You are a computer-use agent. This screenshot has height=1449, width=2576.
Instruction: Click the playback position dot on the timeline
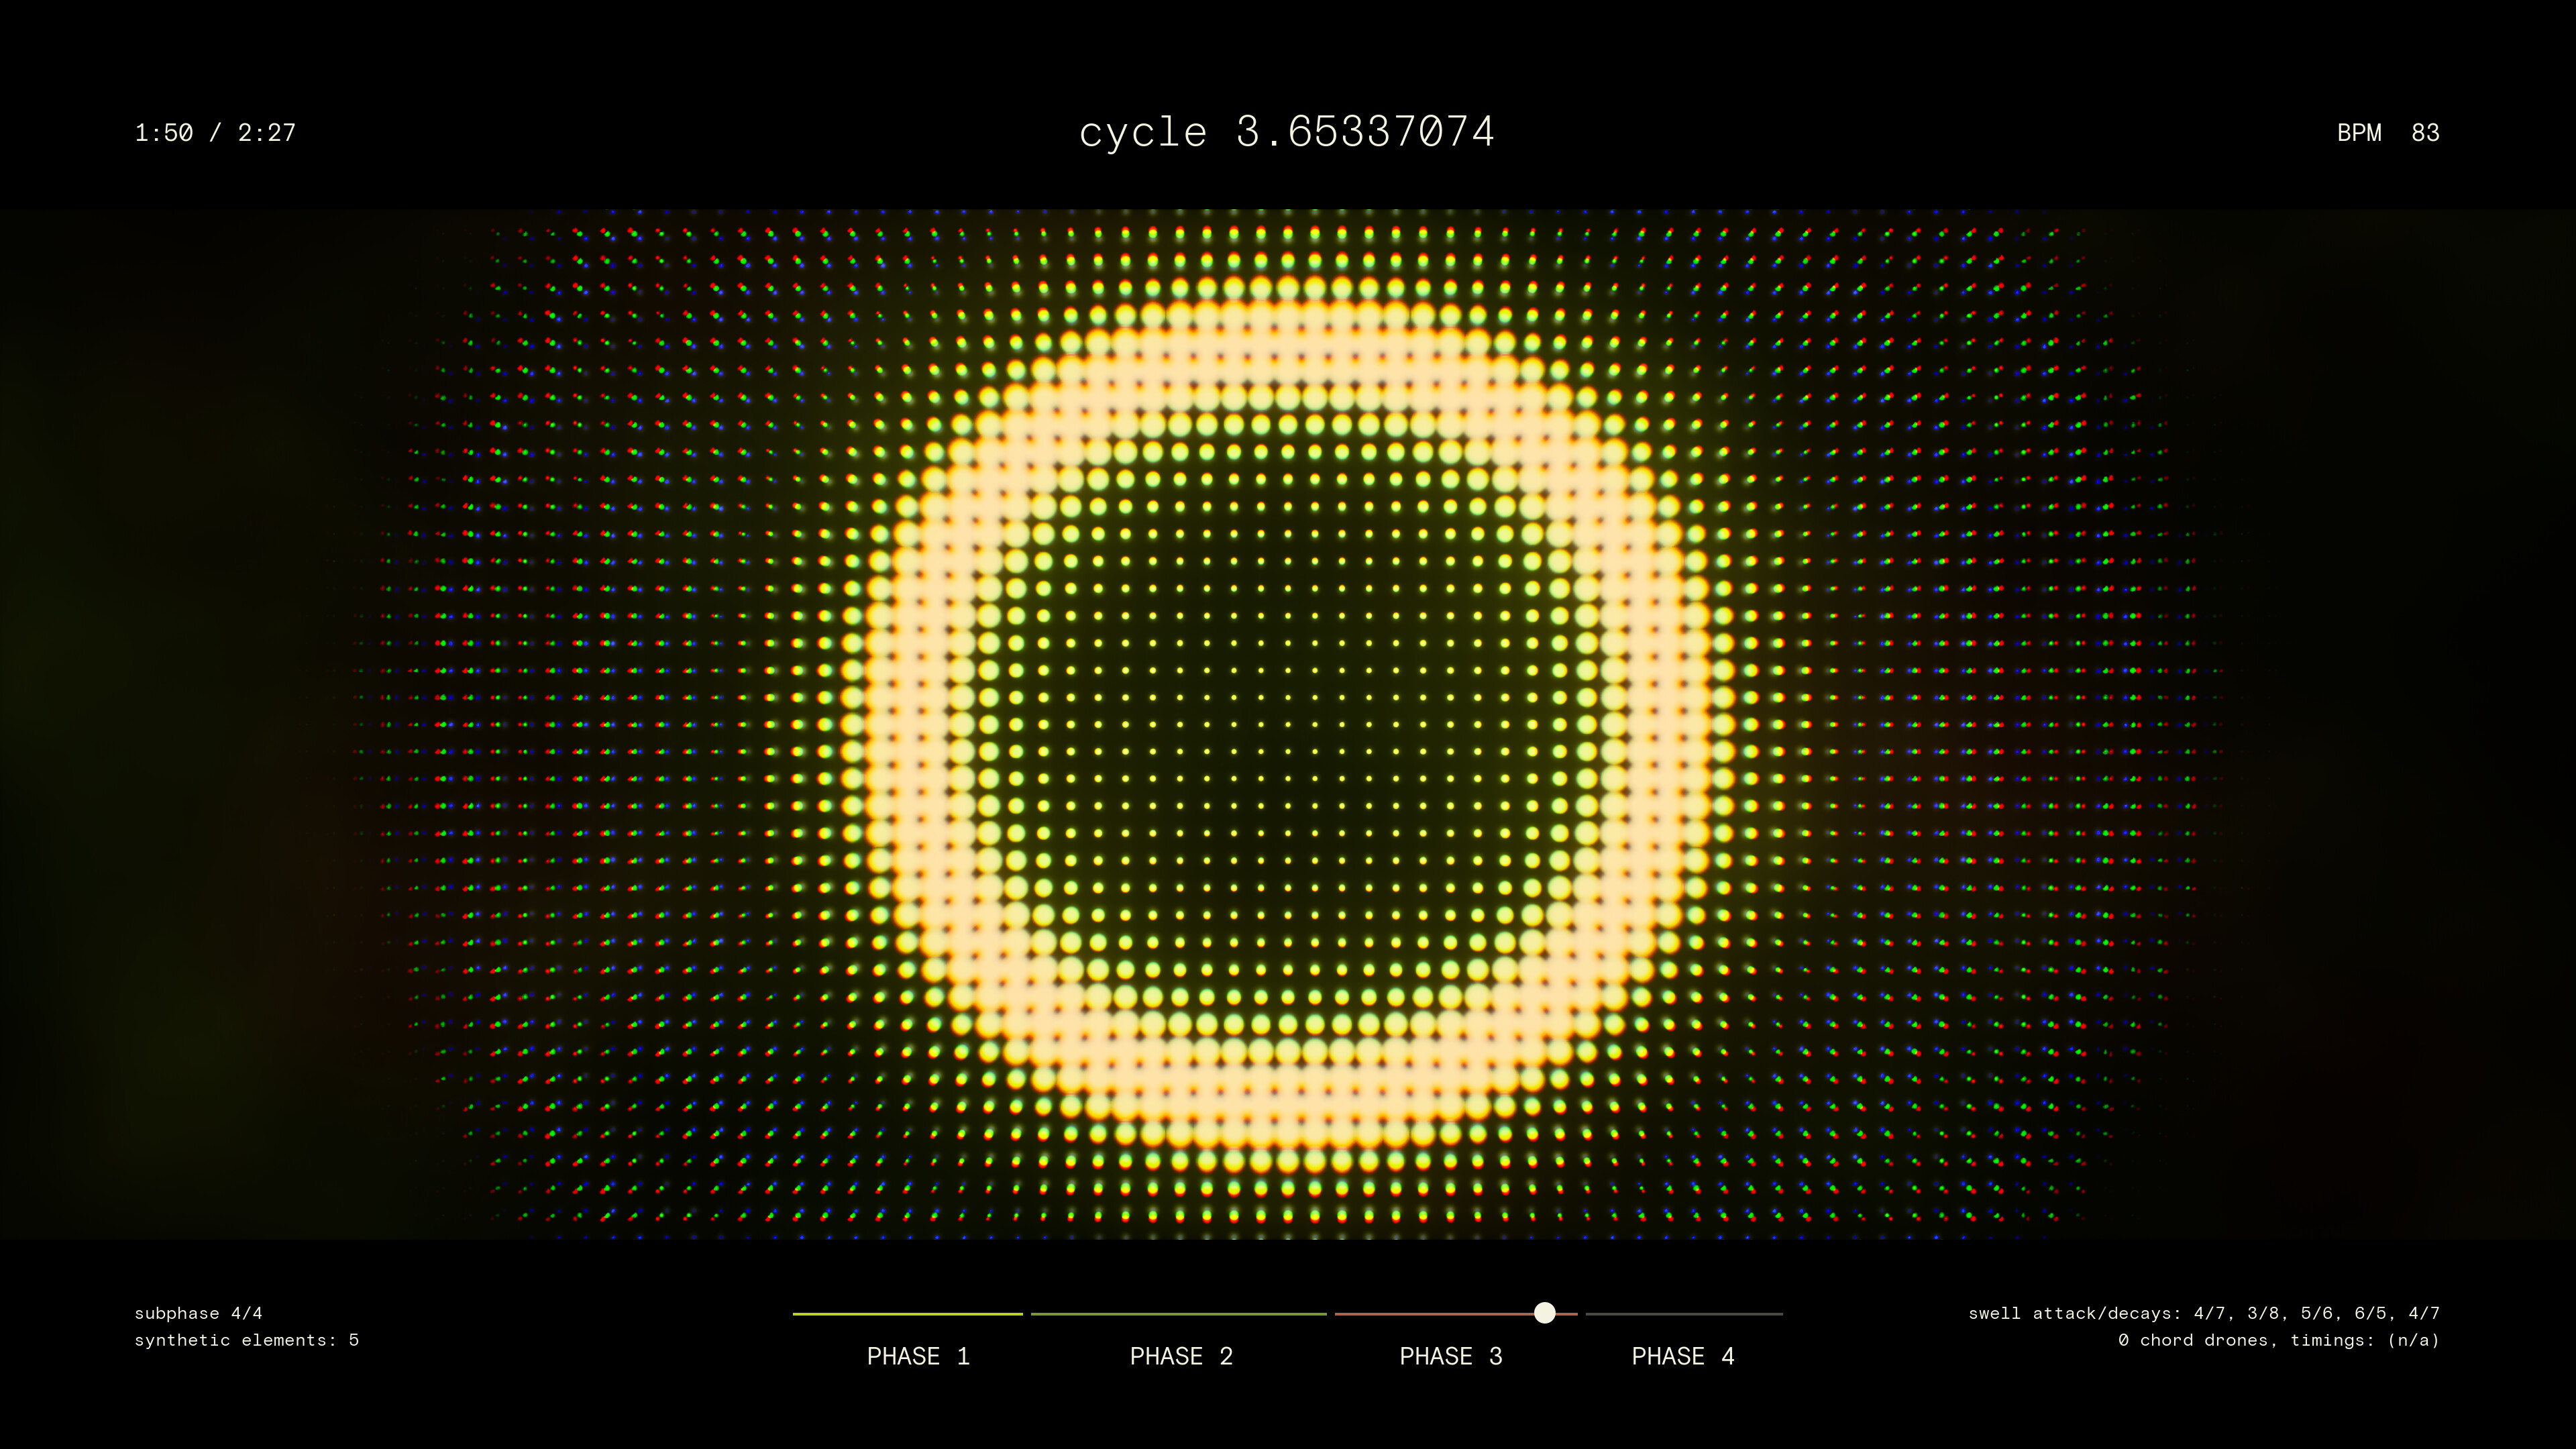(x=1545, y=1314)
